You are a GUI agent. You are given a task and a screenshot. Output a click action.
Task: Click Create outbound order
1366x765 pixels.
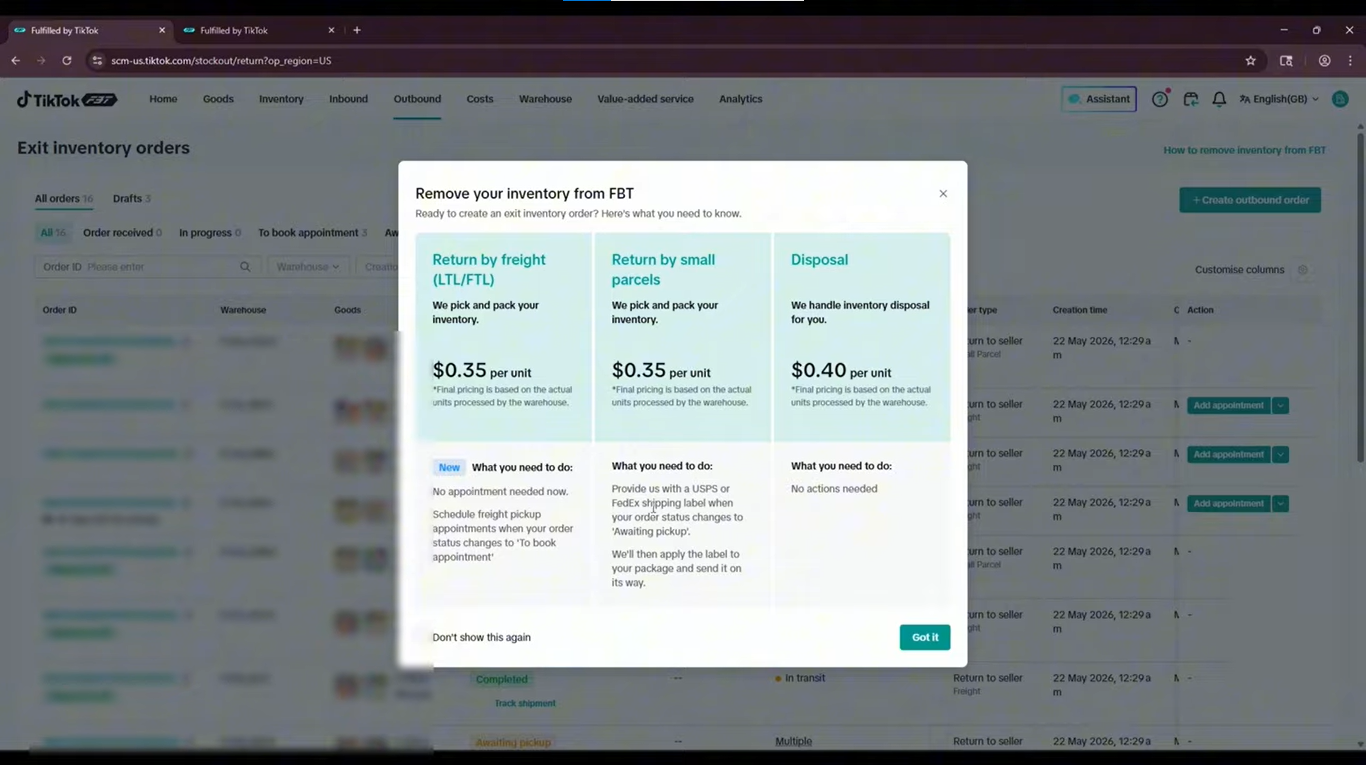click(1250, 200)
